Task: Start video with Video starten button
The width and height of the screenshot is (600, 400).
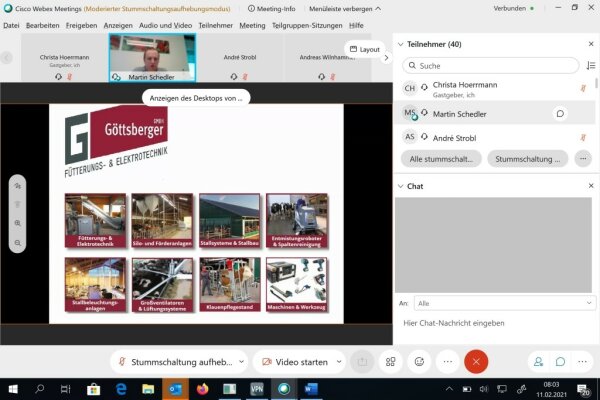Action: coord(295,362)
